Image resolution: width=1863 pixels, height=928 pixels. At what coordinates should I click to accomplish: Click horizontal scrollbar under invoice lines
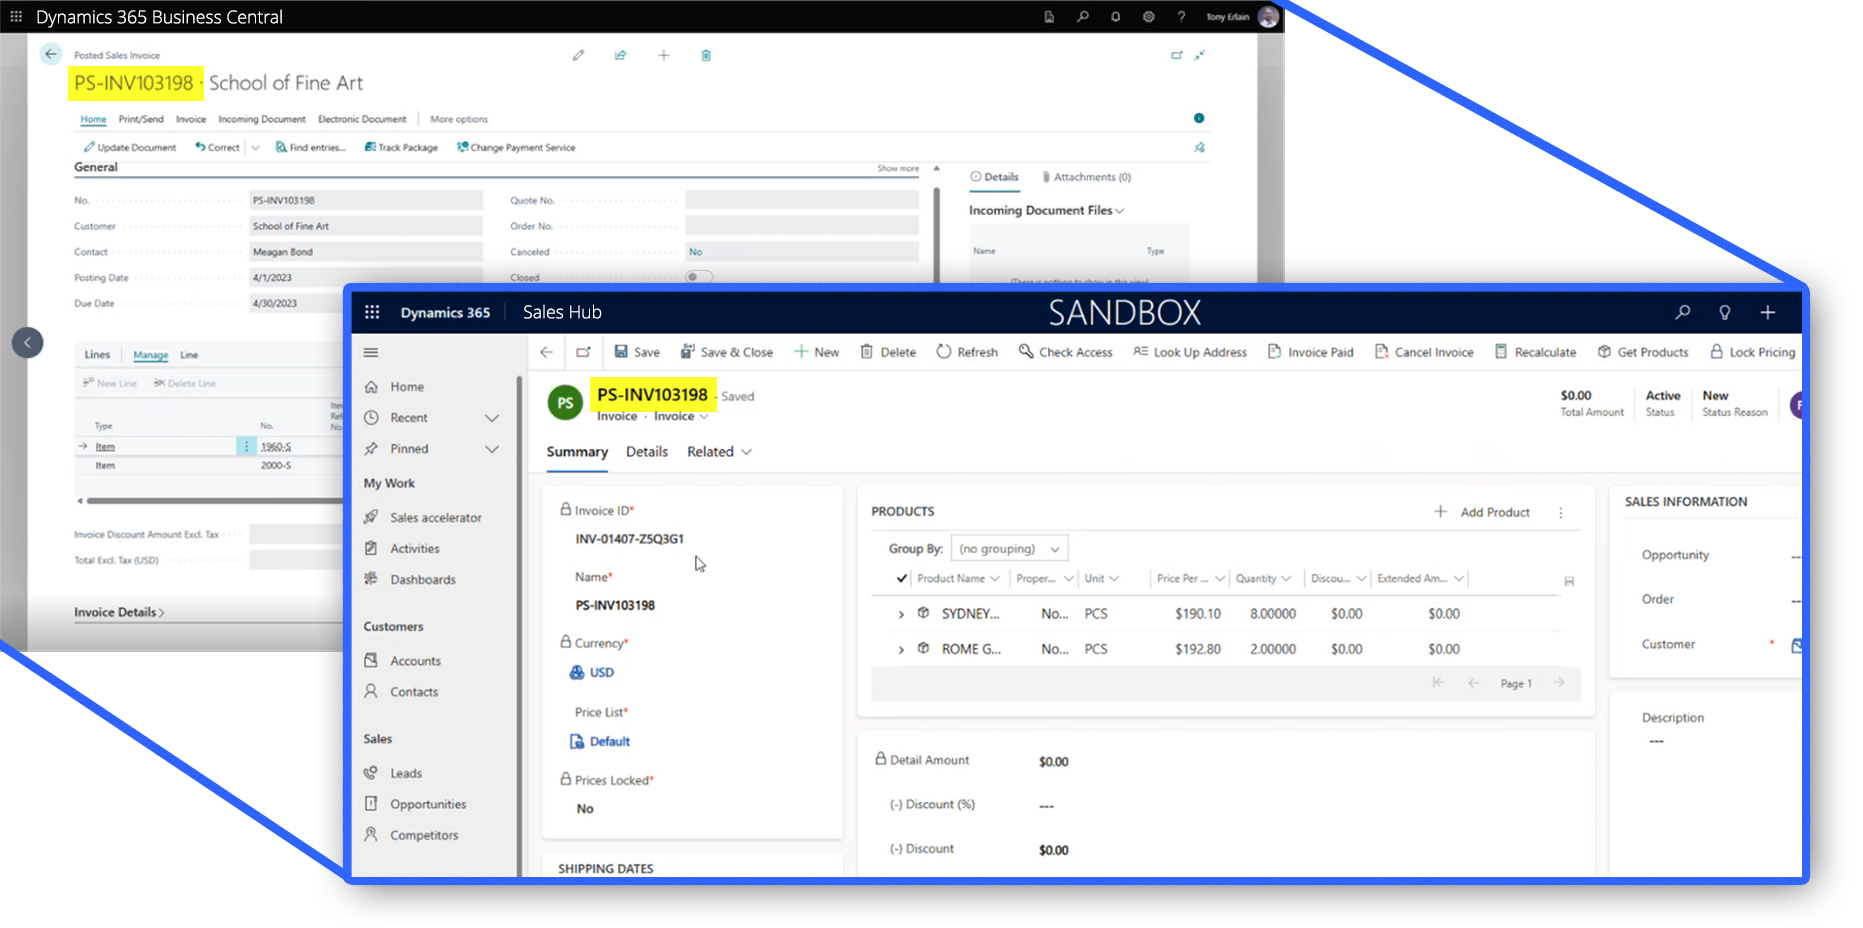(x=214, y=500)
